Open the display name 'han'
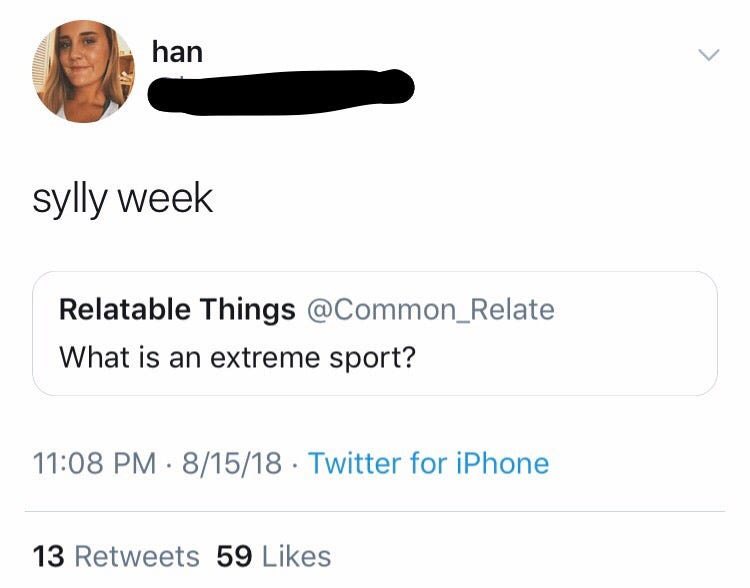 coord(177,51)
